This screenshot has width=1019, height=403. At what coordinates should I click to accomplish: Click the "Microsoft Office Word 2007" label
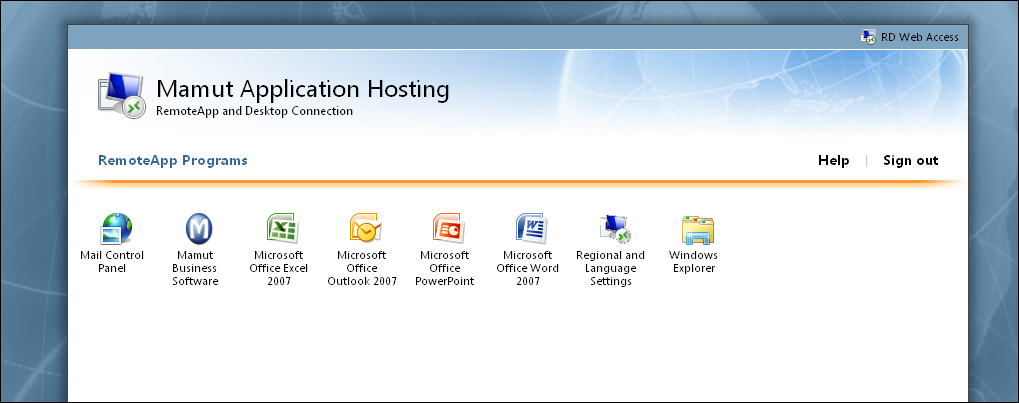click(528, 268)
